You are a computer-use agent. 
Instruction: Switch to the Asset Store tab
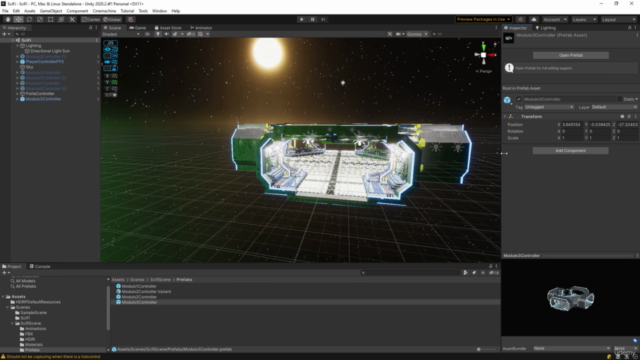(168, 28)
